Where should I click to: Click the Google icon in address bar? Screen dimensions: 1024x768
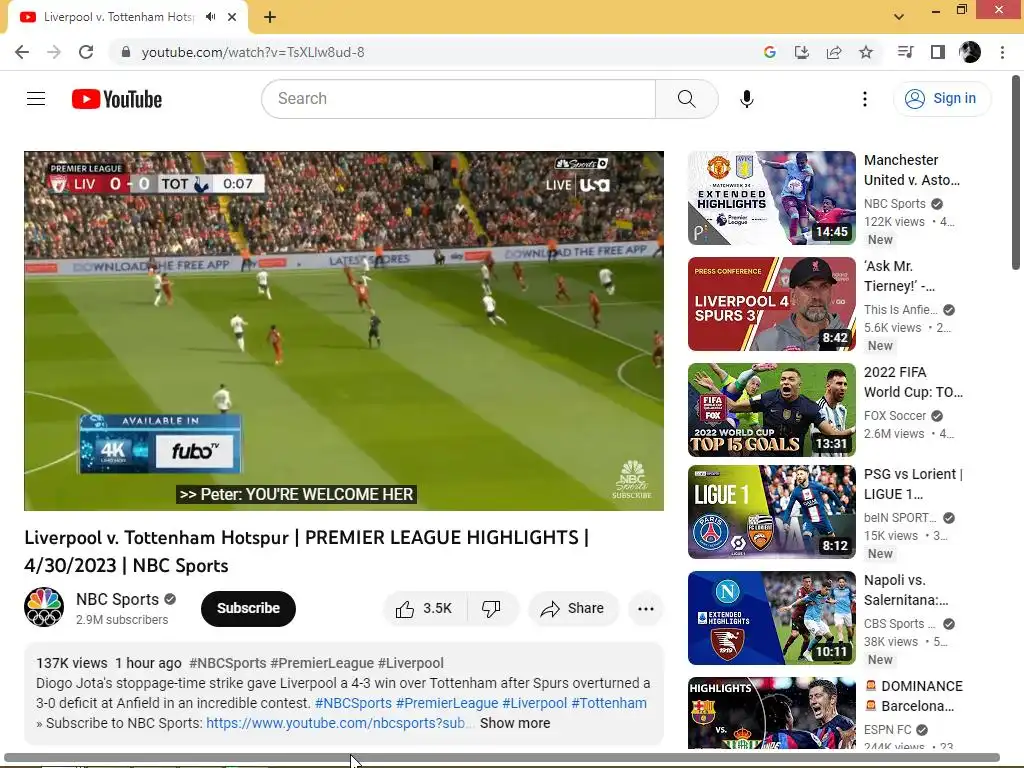pos(769,52)
